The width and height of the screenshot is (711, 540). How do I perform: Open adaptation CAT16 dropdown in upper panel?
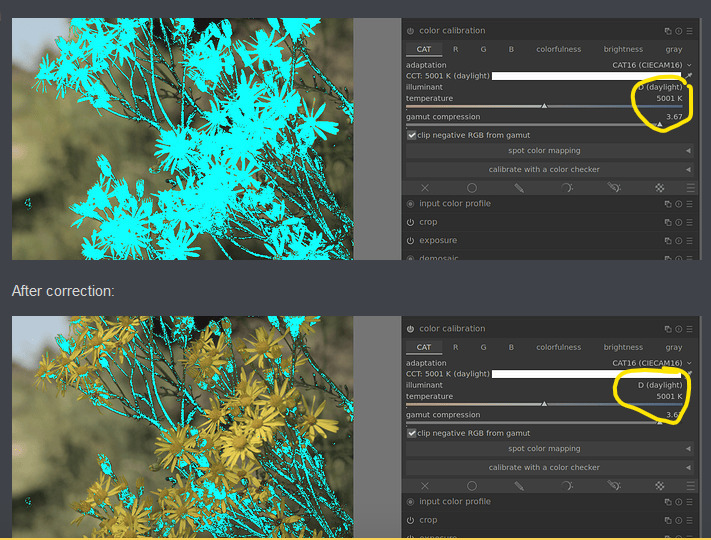click(650, 65)
